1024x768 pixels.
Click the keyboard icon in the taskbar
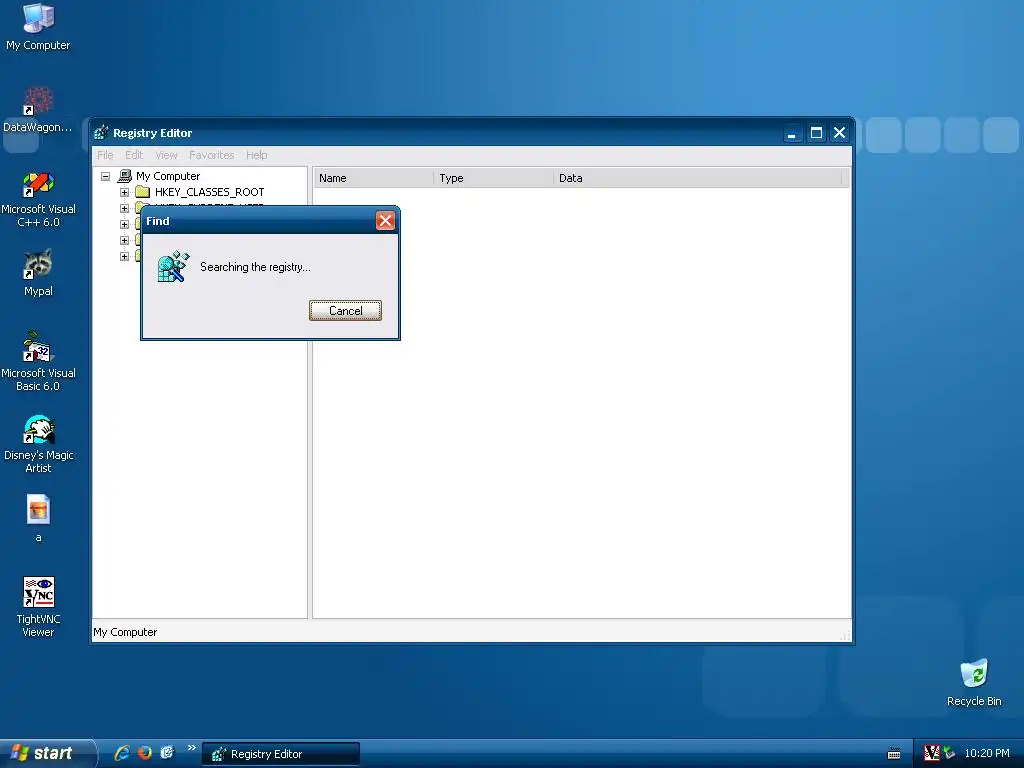point(894,754)
